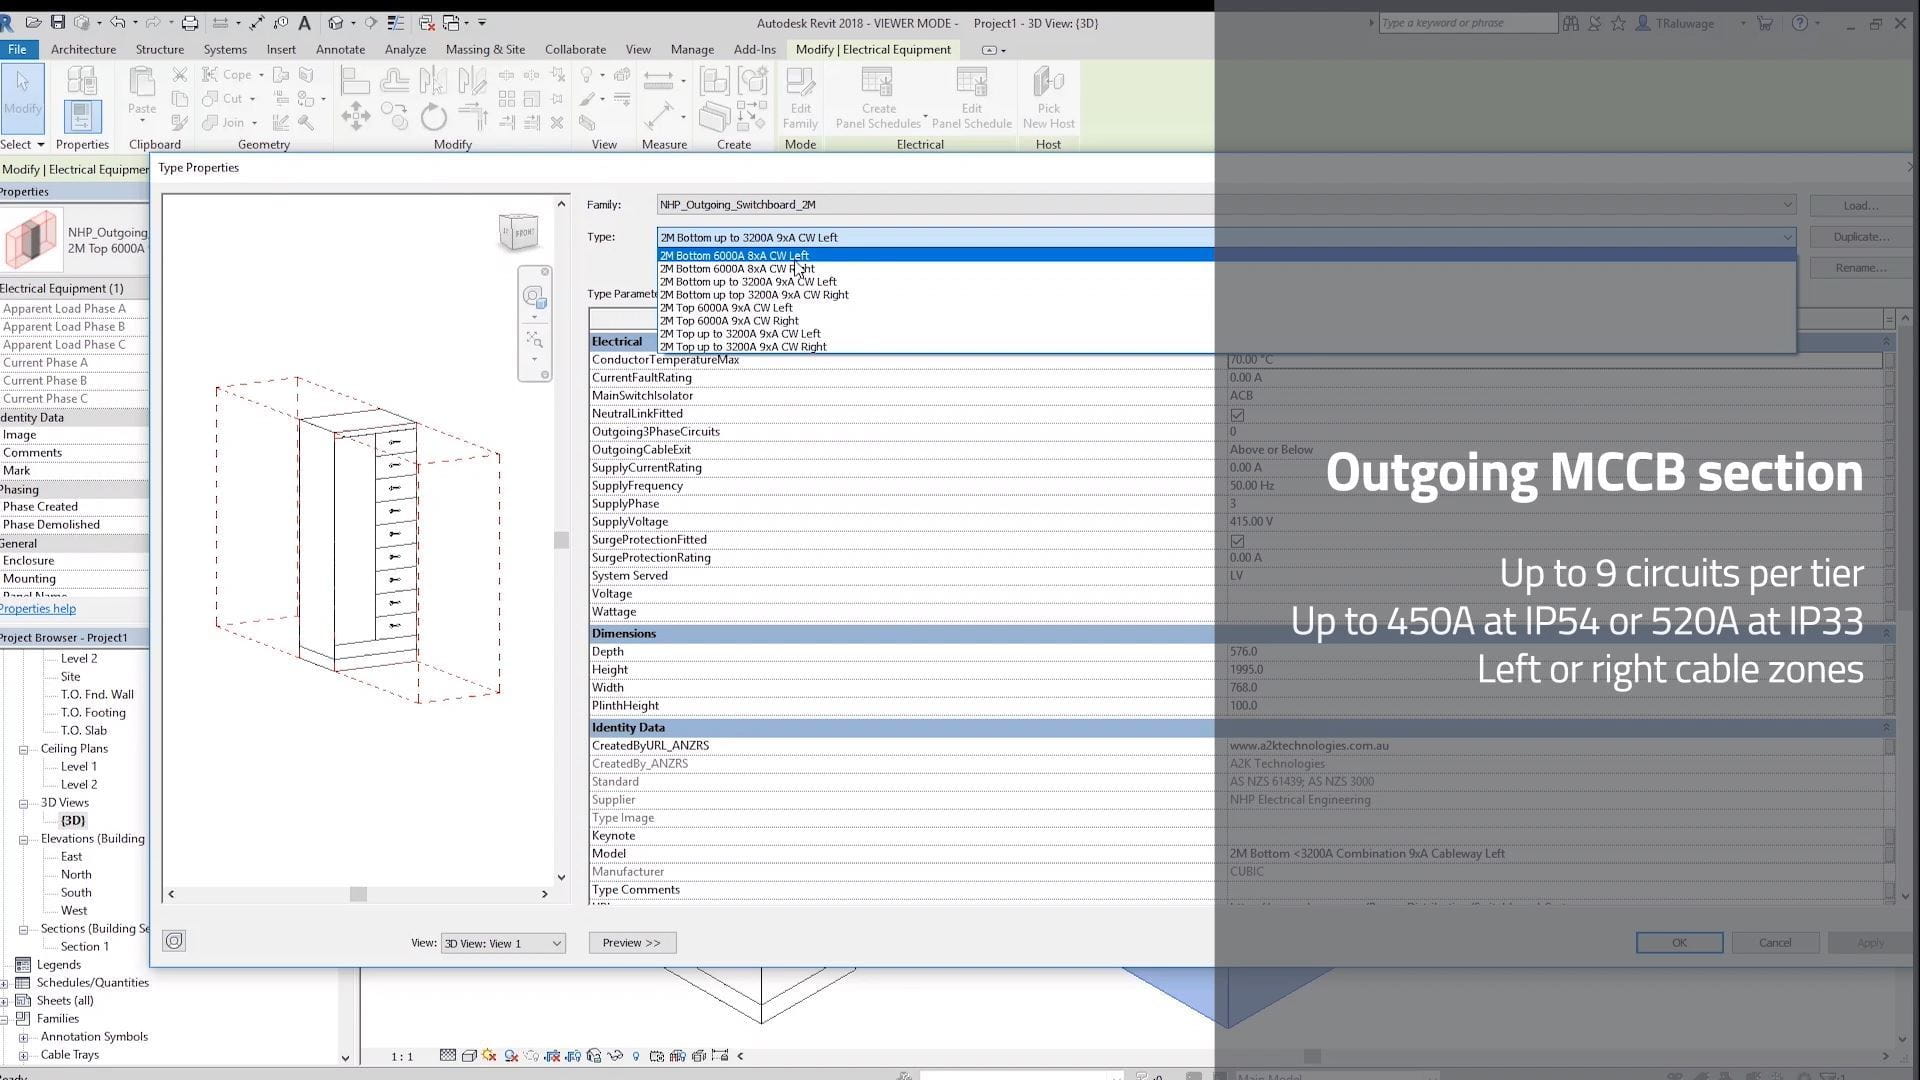The image size is (1920, 1080).
Task: Open the steering wheel navigation icon in preview
Action: pos(534,297)
